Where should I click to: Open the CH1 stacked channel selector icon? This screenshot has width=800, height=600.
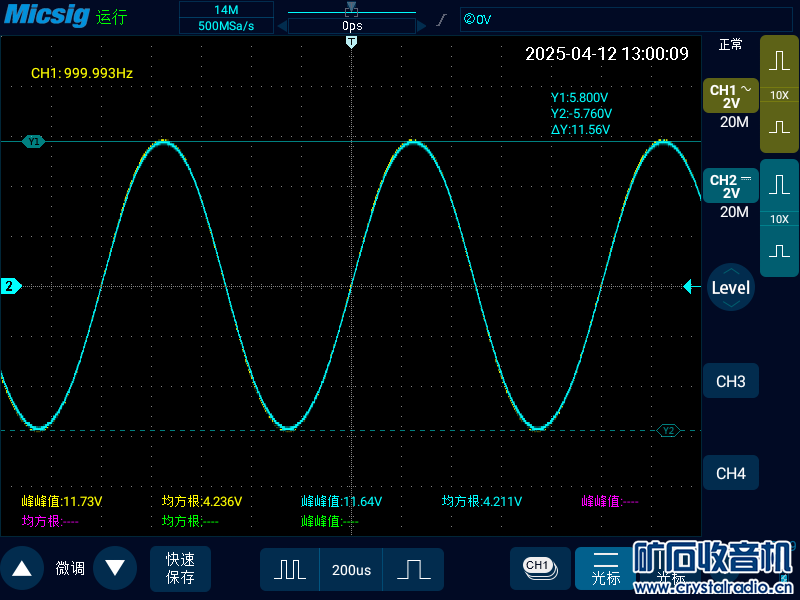tap(540, 568)
